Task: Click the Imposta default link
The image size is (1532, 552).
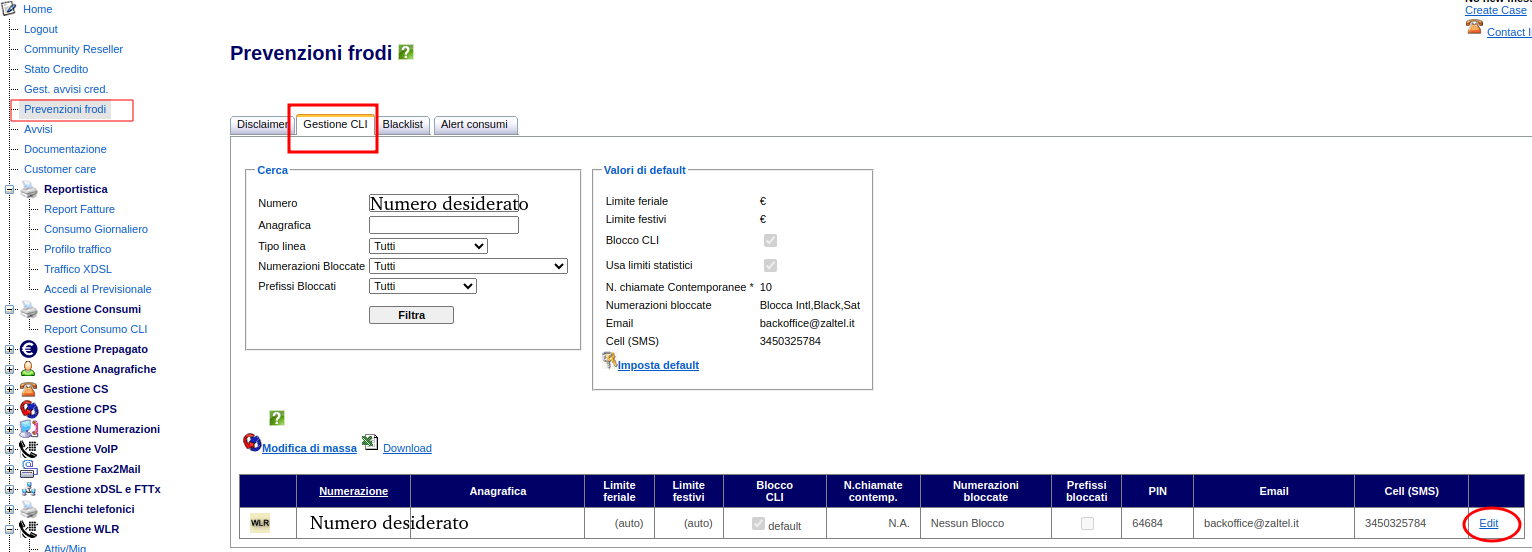Action: click(x=658, y=365)
